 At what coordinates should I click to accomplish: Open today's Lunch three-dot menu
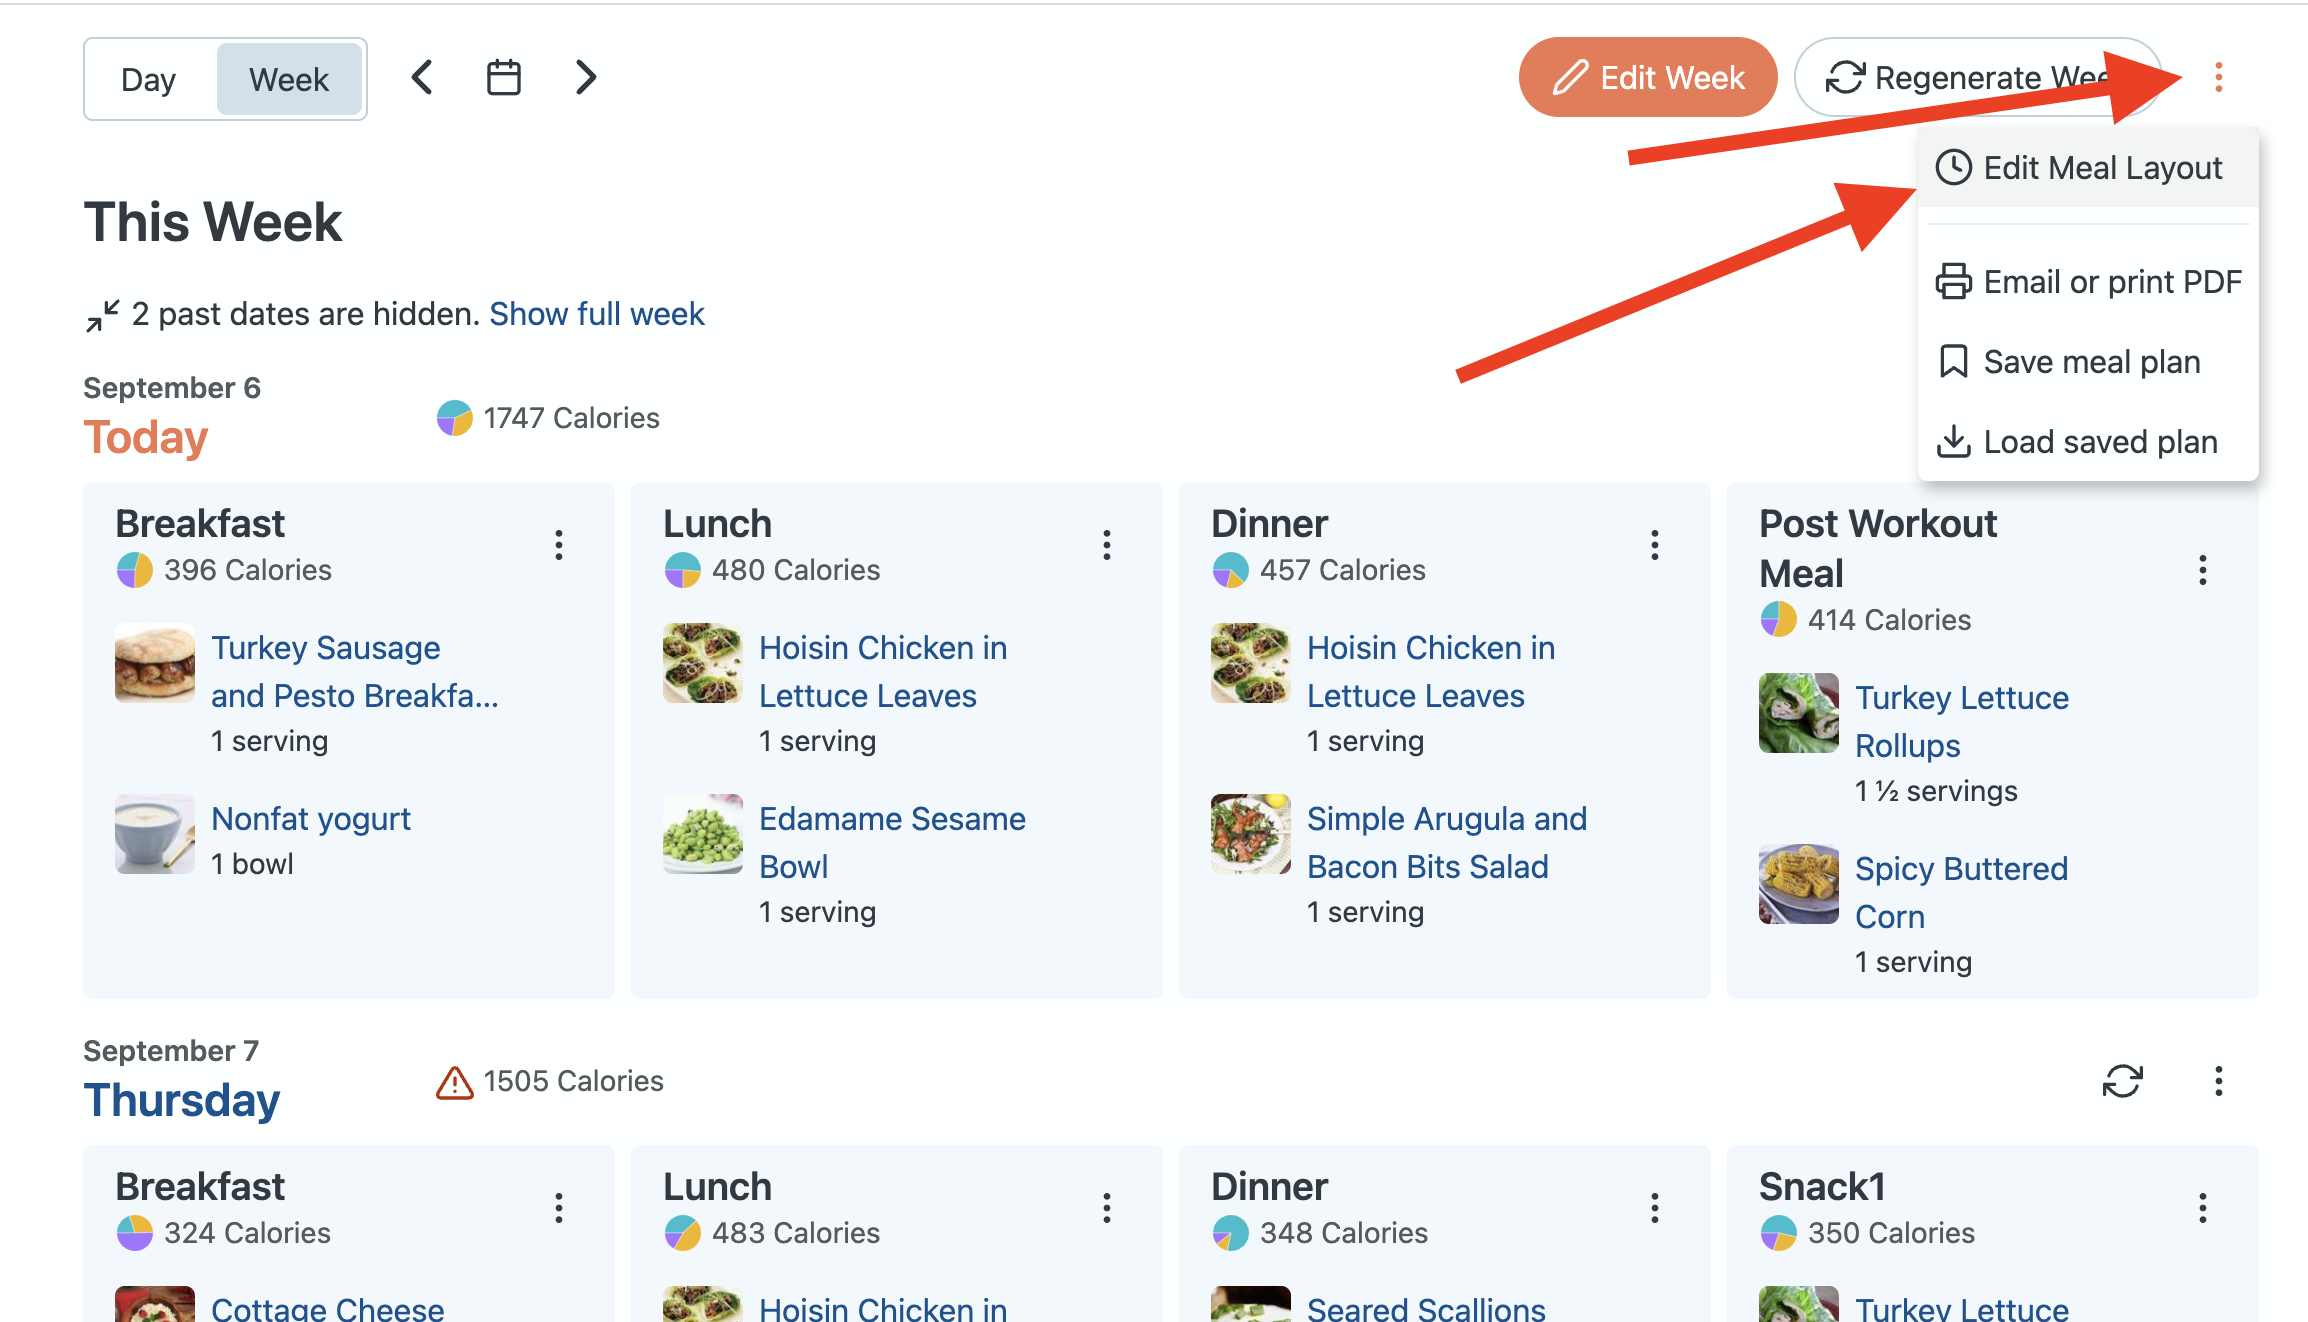[x=1107, y=545]
